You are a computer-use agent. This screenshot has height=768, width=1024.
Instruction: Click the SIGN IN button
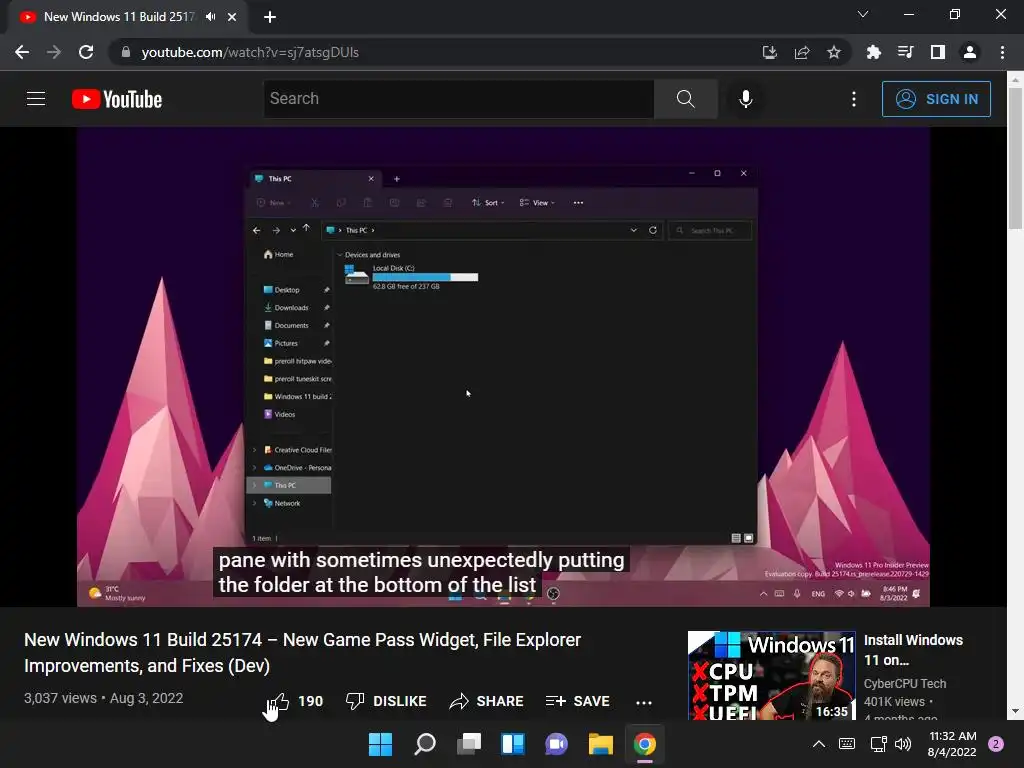pos(936,99)
